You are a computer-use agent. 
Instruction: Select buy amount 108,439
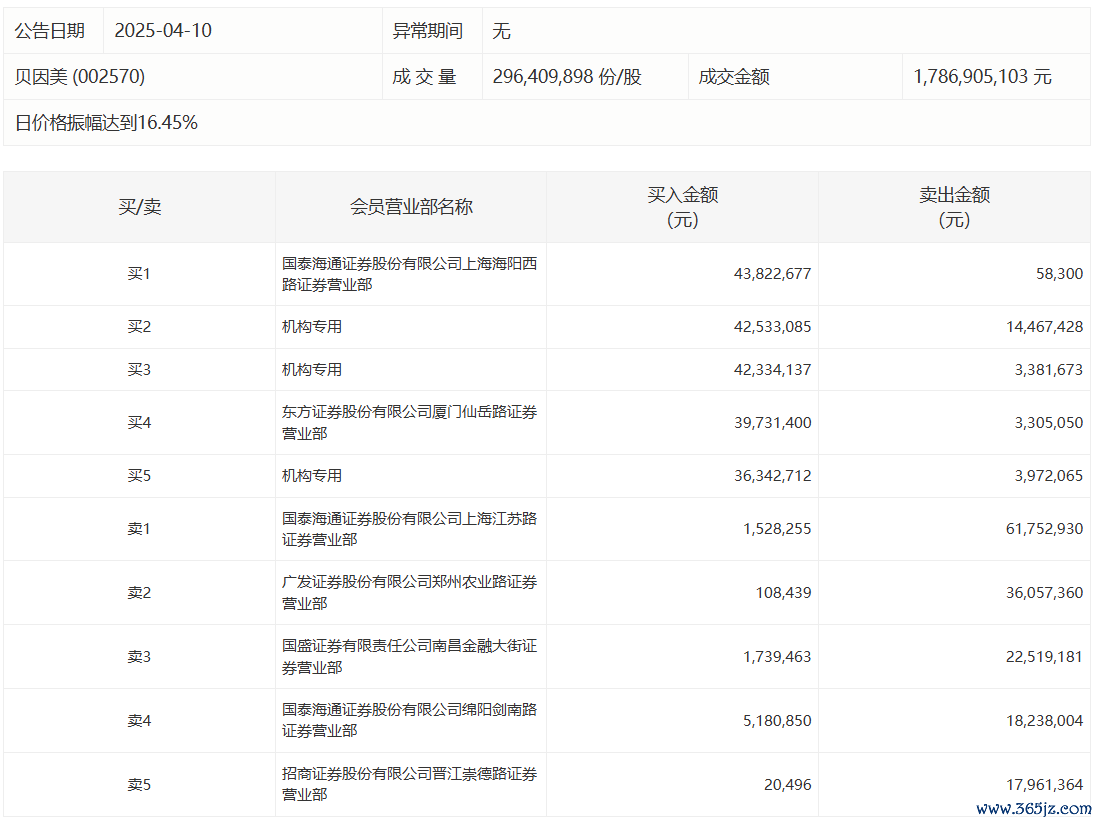click(783, 593)
